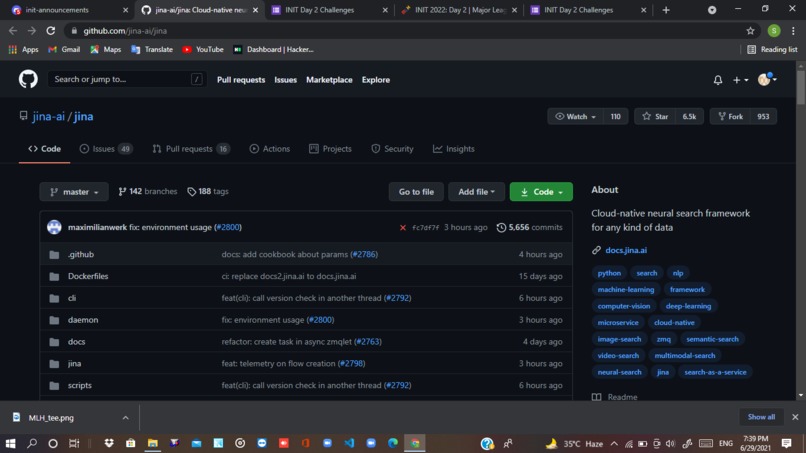Click the Search or jump to field

click(127, 79)
